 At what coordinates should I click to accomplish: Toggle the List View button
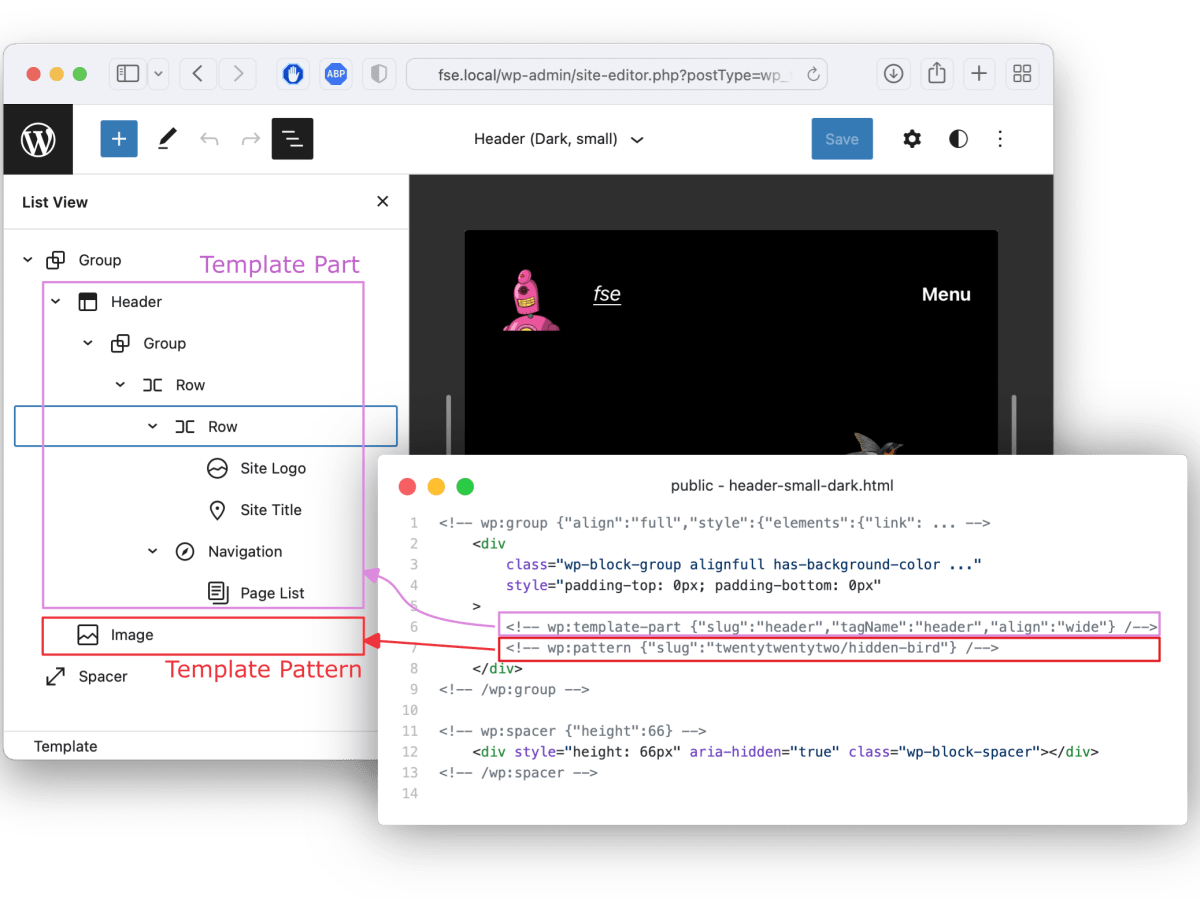point(292,139)
